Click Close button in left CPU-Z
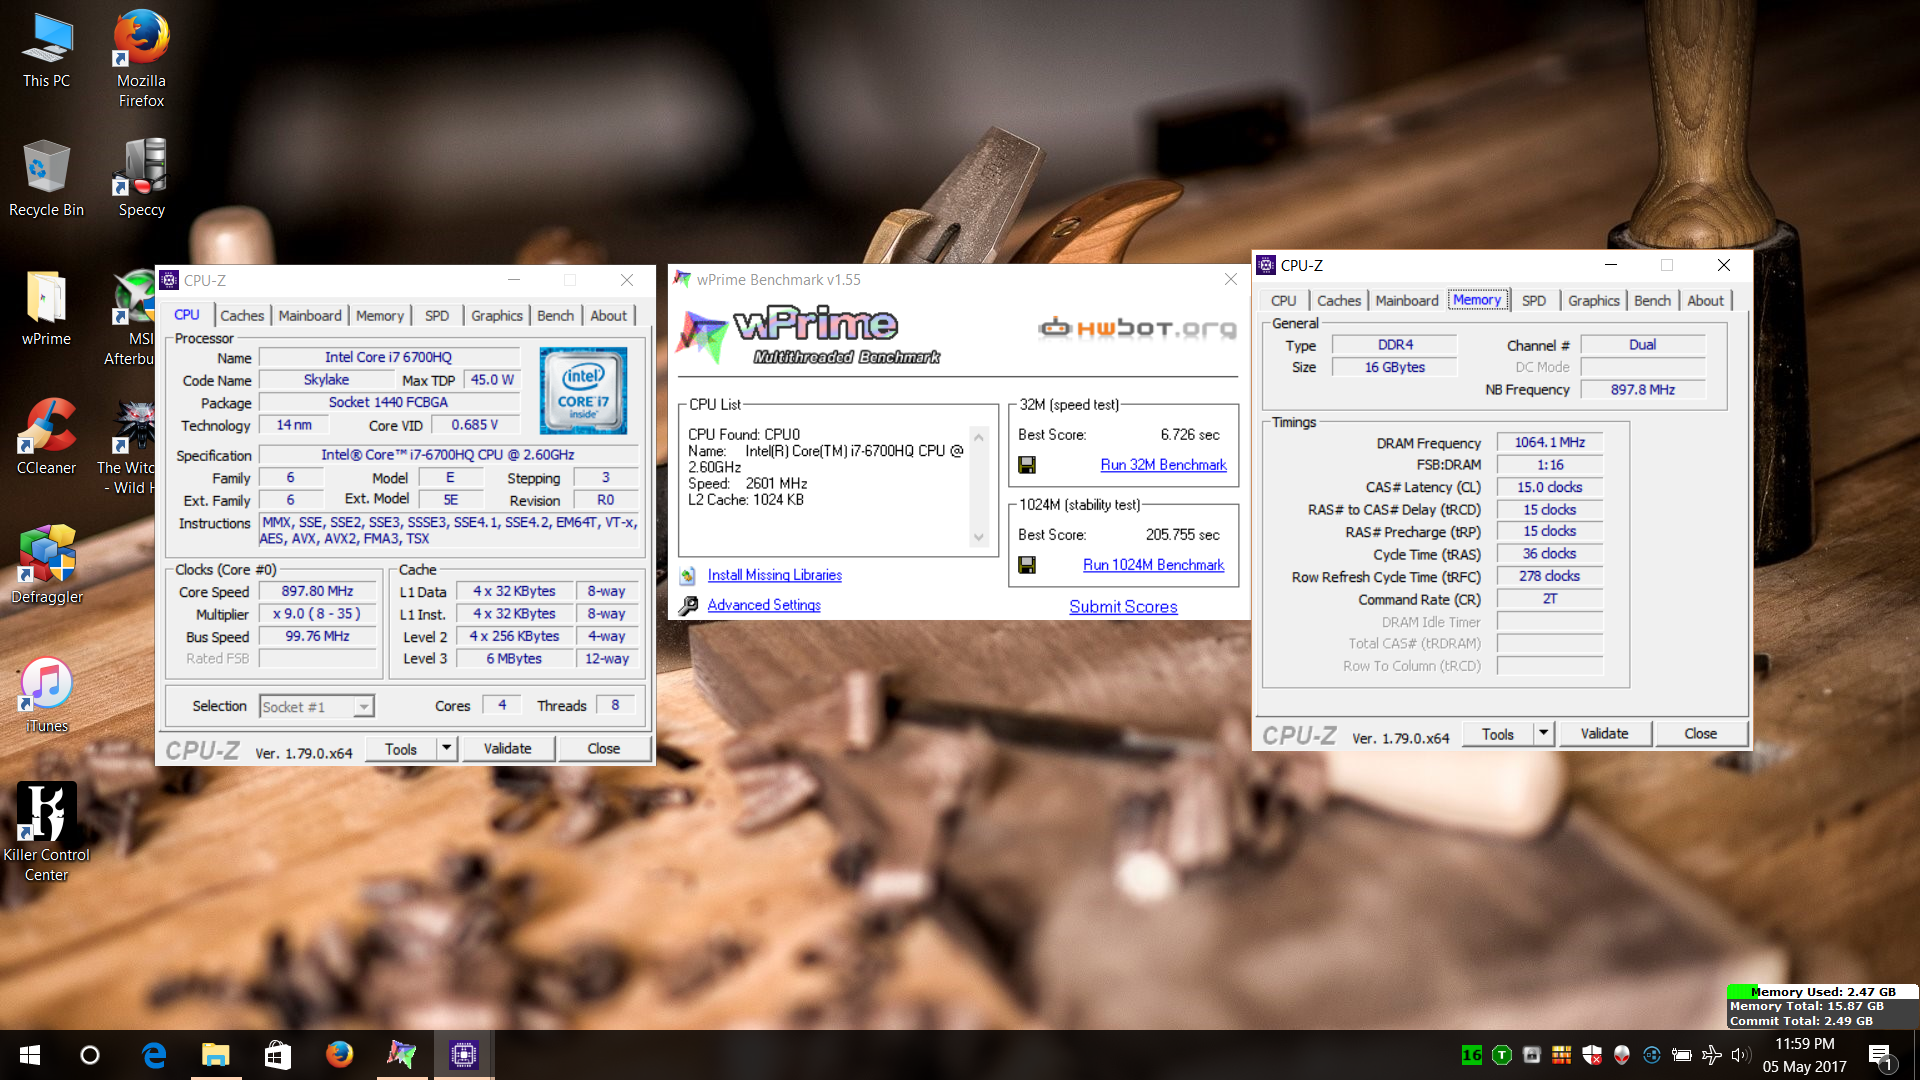This screenshot has width=1920, height=1080. click(x=604, y=748)
